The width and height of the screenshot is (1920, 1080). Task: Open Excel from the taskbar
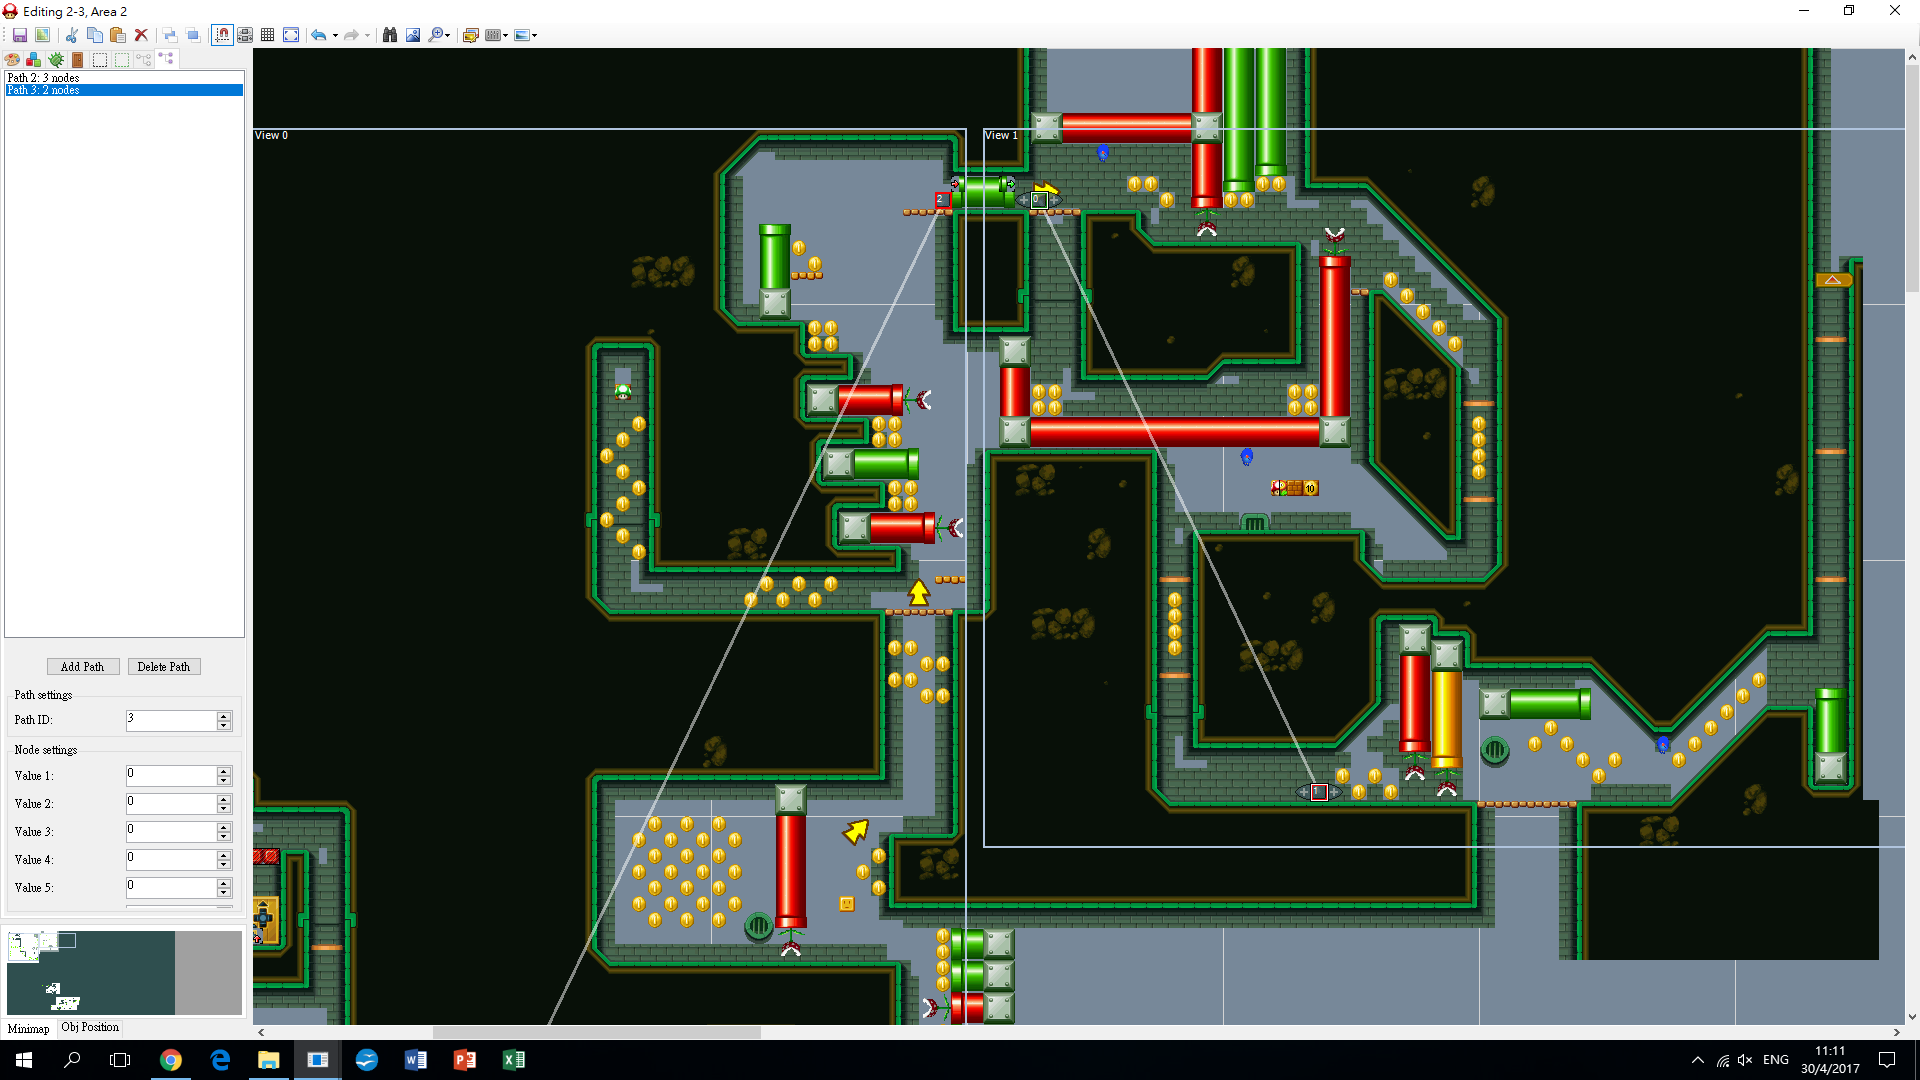point(514,1060)
